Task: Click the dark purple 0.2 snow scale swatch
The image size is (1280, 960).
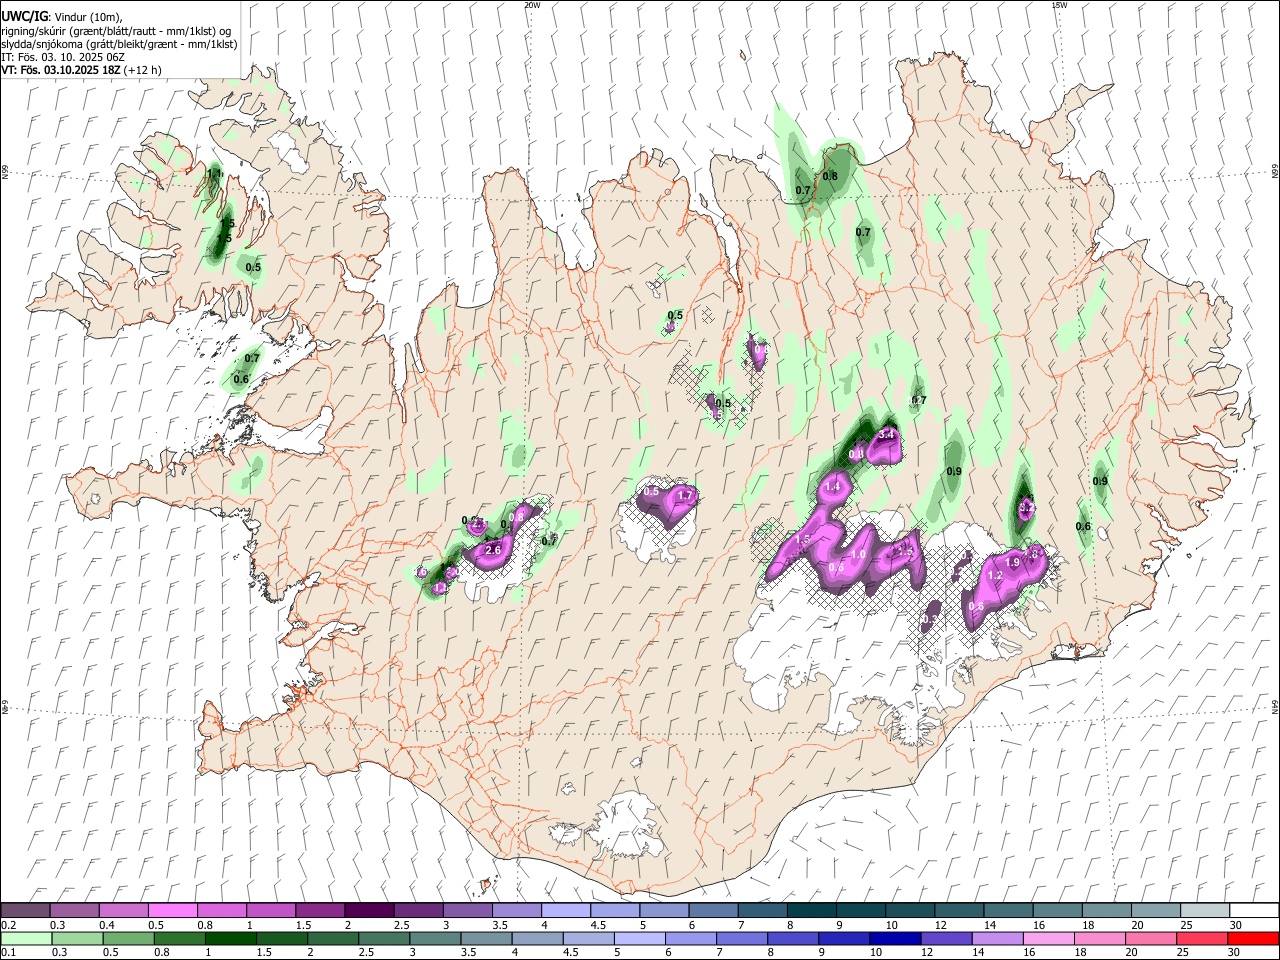Action: coord(26,911)
